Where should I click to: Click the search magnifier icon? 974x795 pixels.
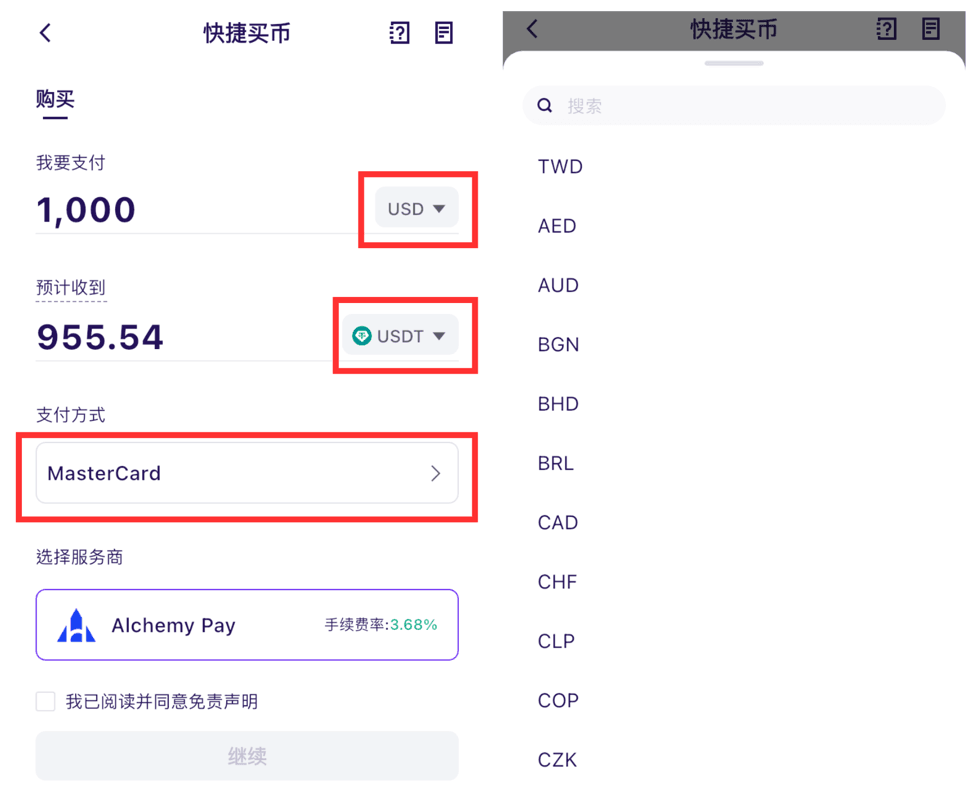(545, 106)
